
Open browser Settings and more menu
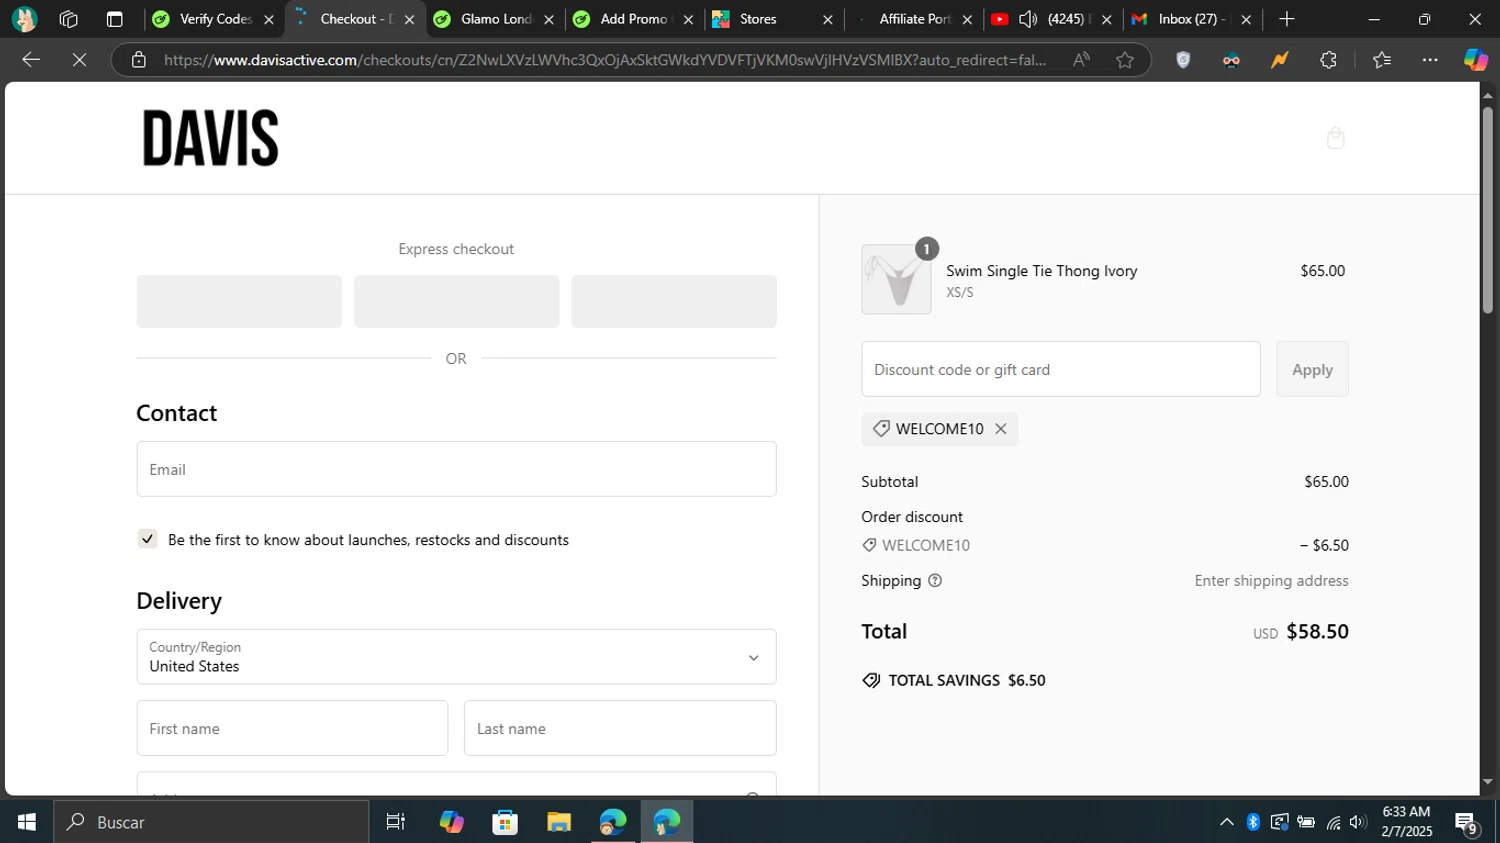[x=1430, y=60]
